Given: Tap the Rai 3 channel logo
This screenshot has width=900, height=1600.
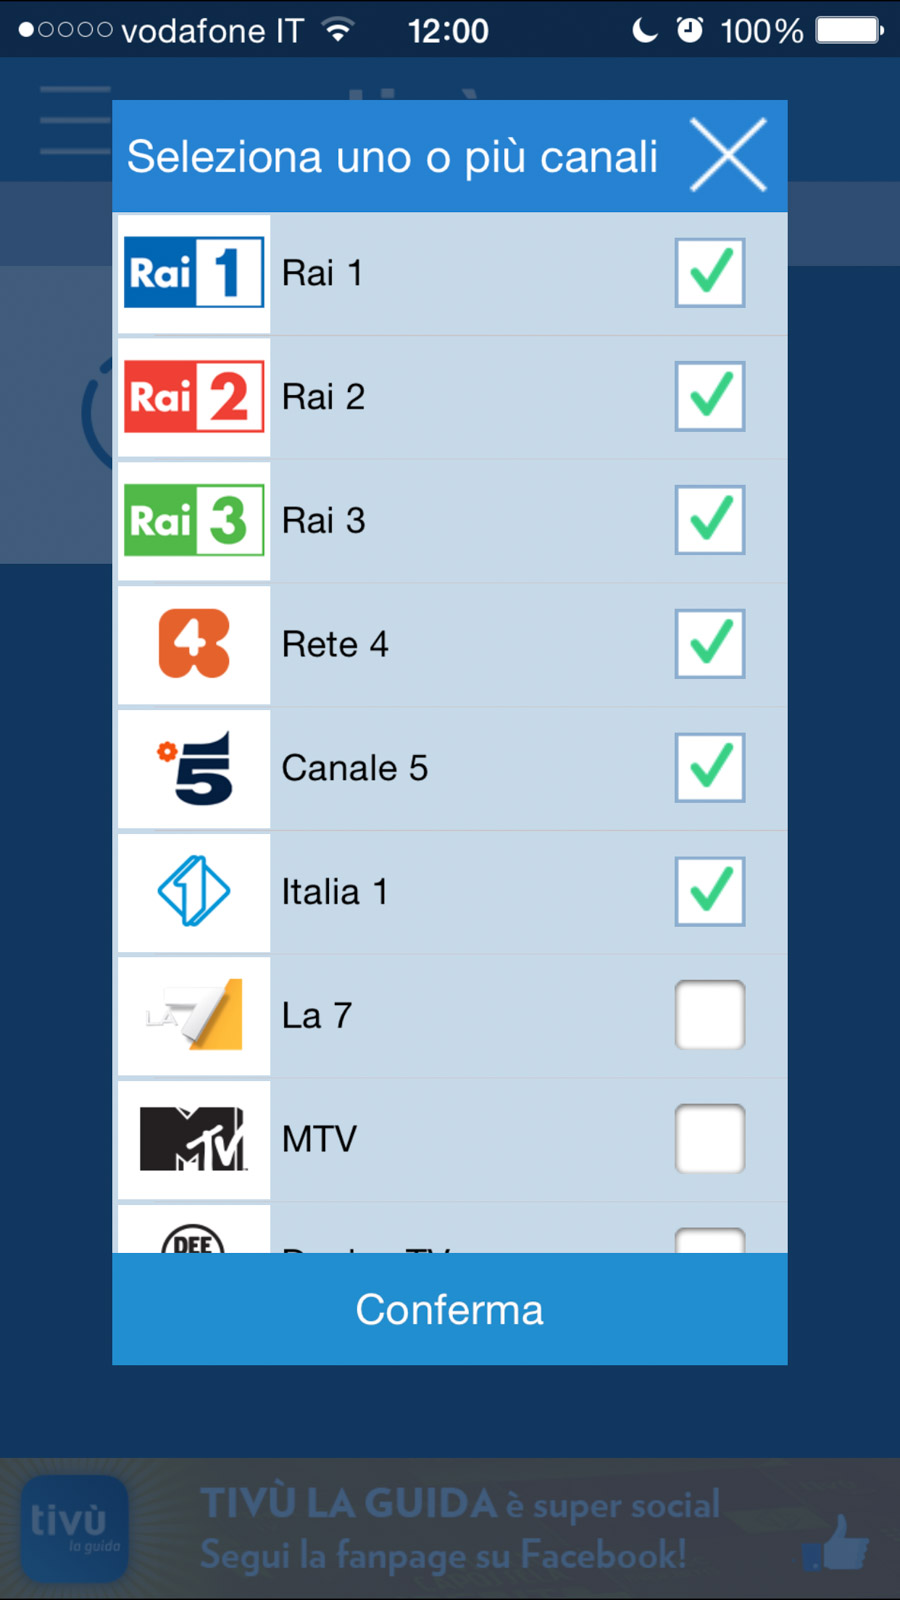Looking at the screenshot, I should [194, 520].
